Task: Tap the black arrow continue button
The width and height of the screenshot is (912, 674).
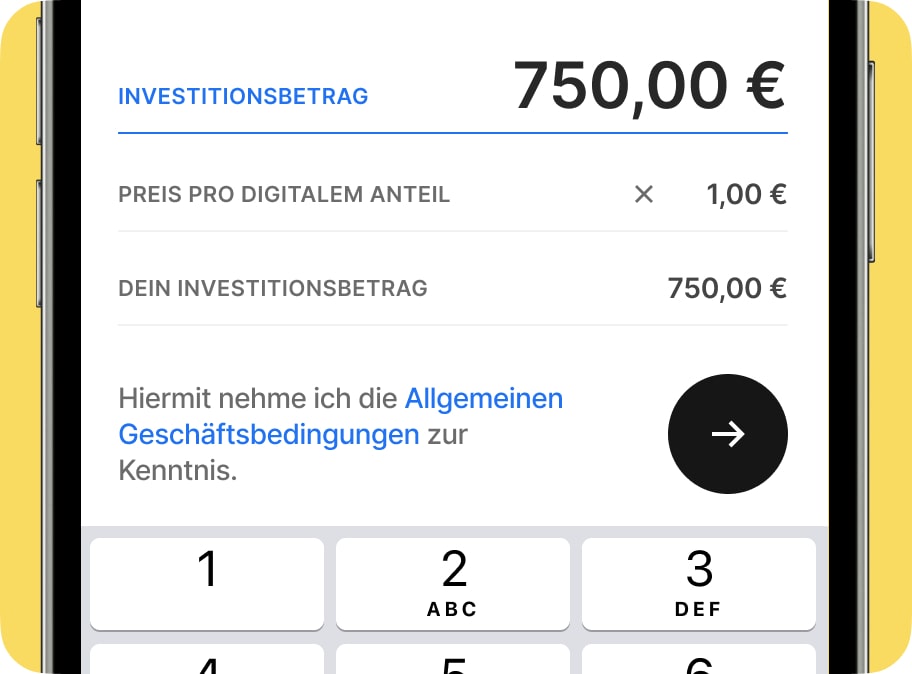Action: tap(728, 434)
